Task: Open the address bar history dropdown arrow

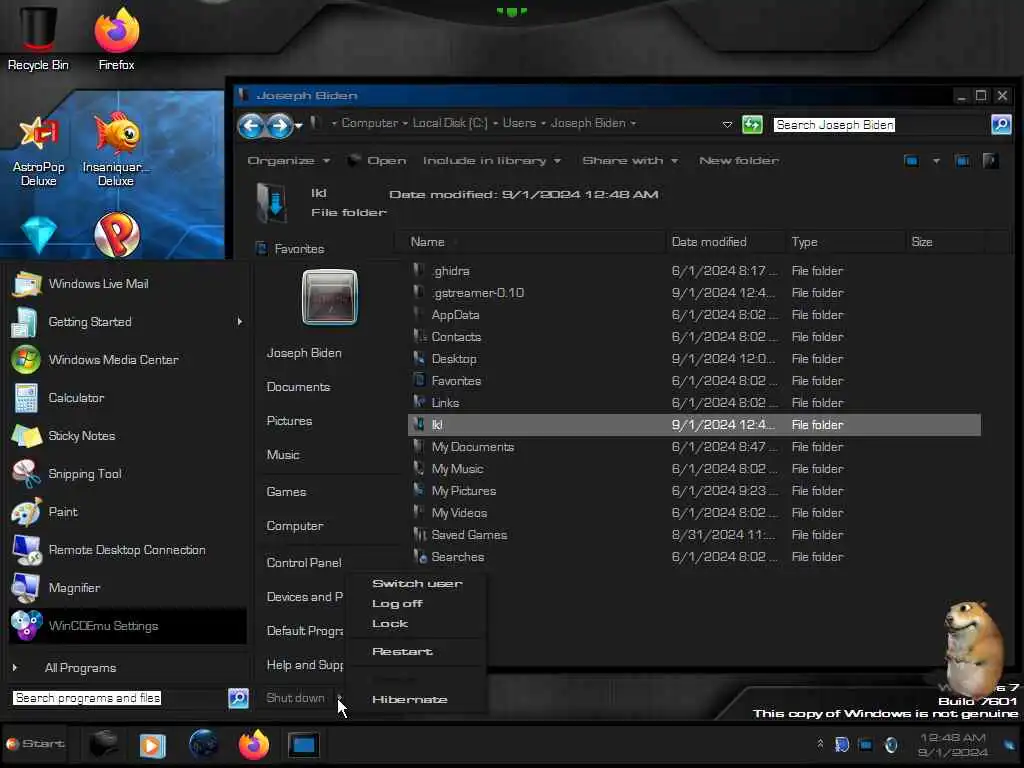Action: (727, 124)
